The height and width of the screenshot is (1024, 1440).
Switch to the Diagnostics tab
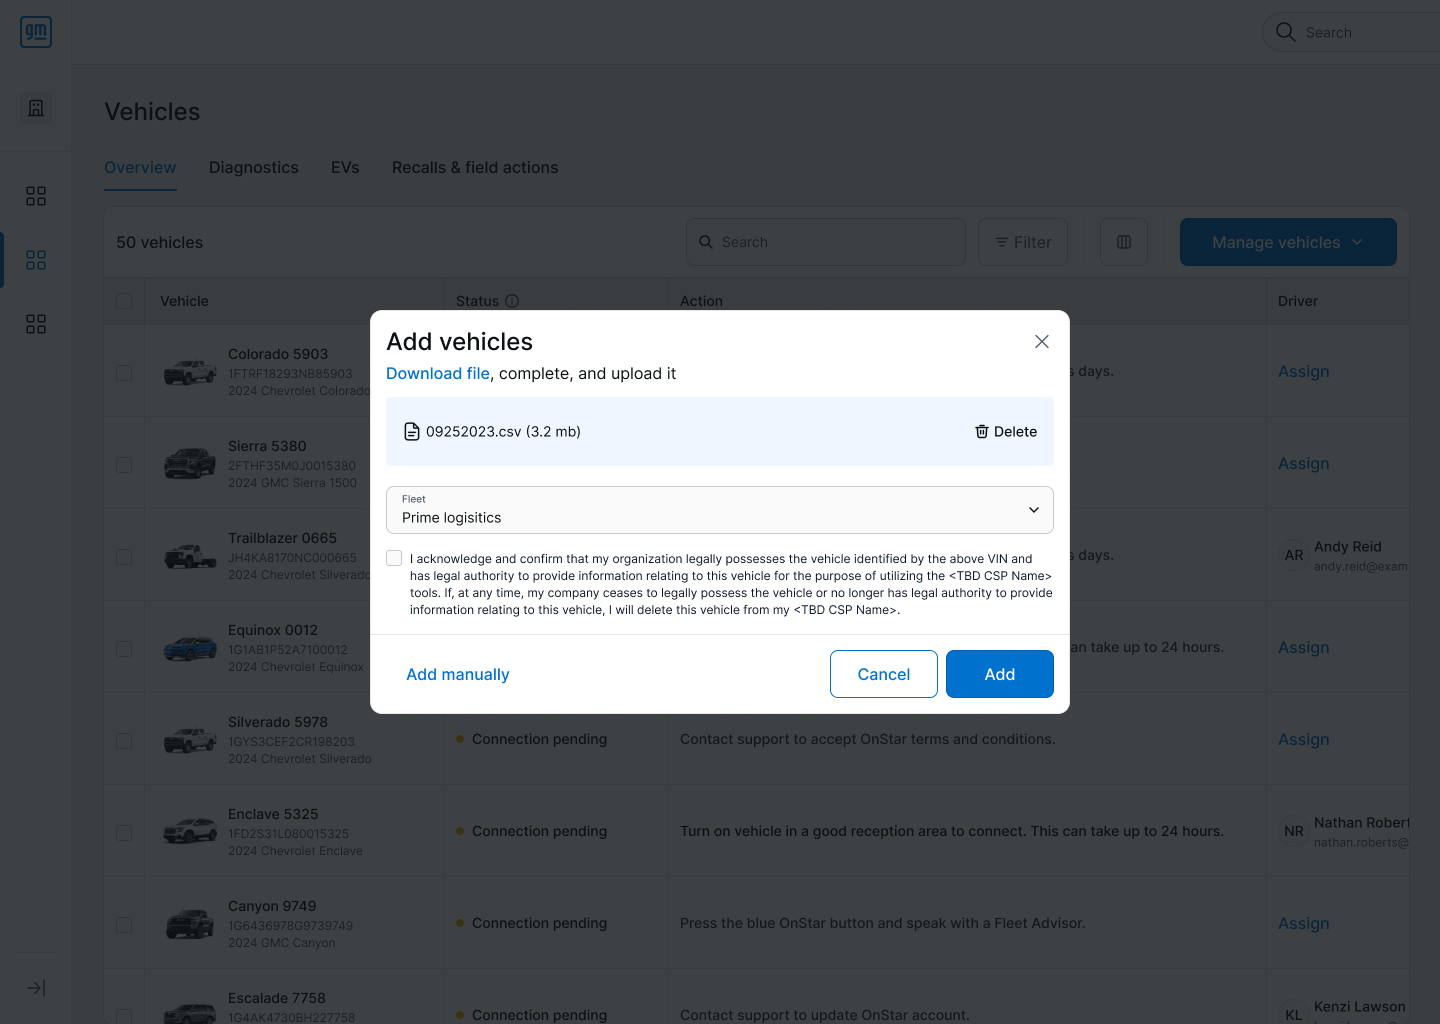254,167
